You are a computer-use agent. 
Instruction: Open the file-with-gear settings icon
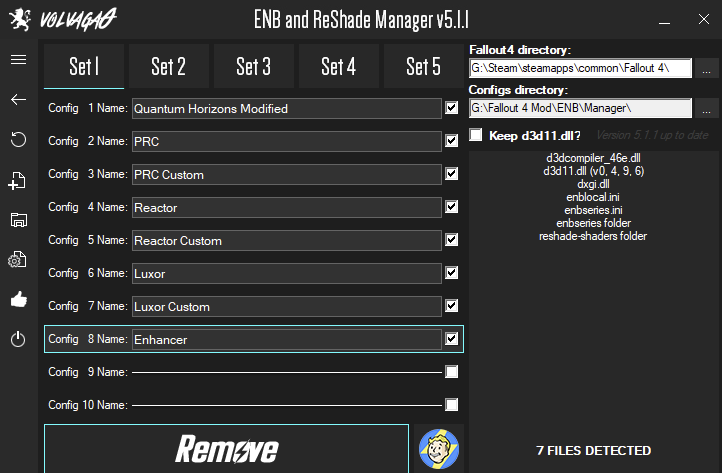[17, 260]
